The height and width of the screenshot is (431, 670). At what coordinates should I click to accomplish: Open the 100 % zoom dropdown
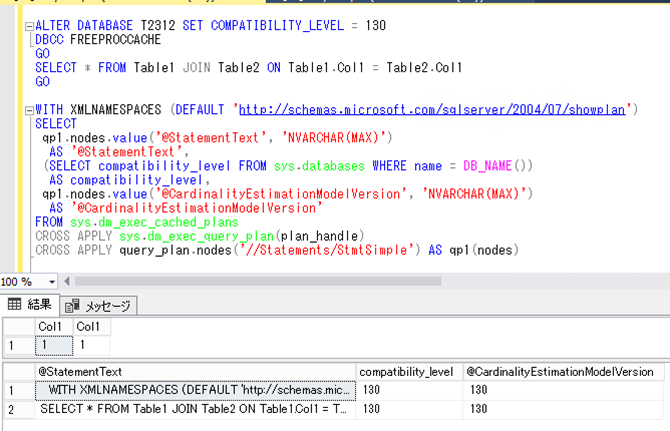click(50, 282)
